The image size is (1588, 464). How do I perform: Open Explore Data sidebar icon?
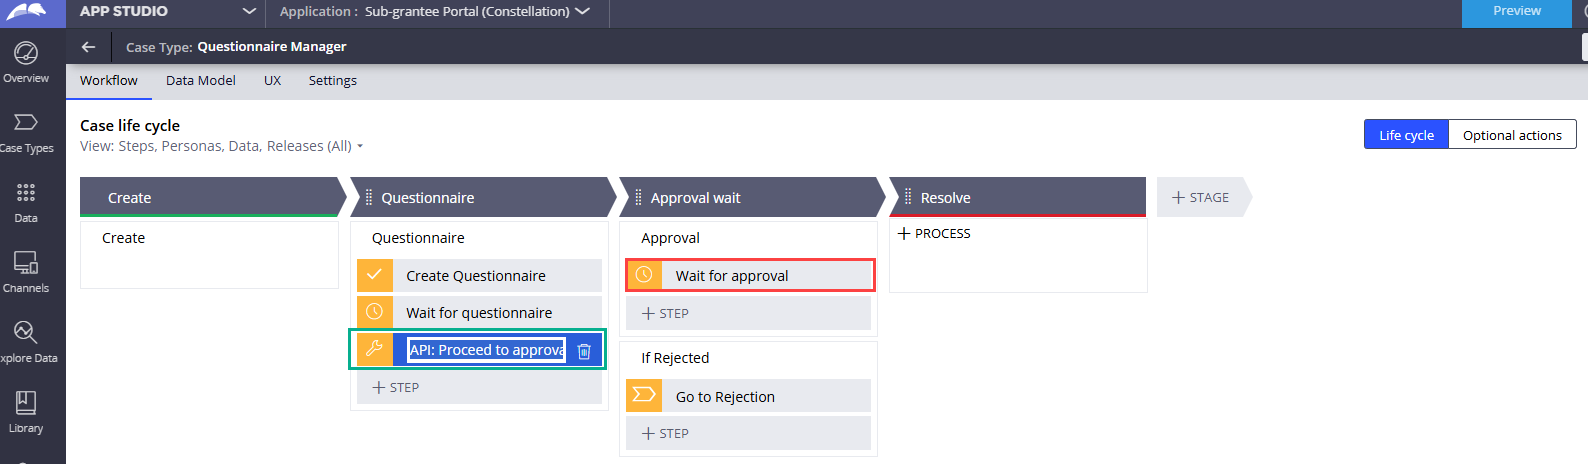tap(26, 341)
